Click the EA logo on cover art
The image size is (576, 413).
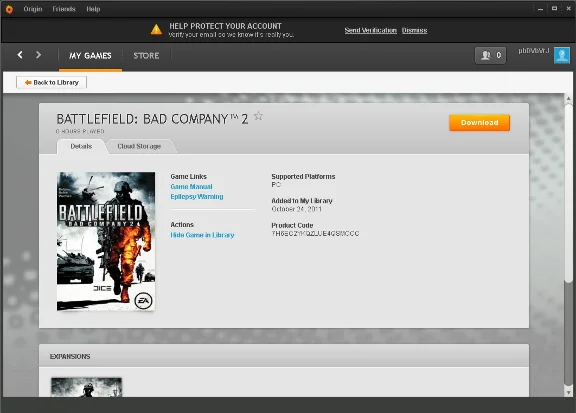(143, 301)
